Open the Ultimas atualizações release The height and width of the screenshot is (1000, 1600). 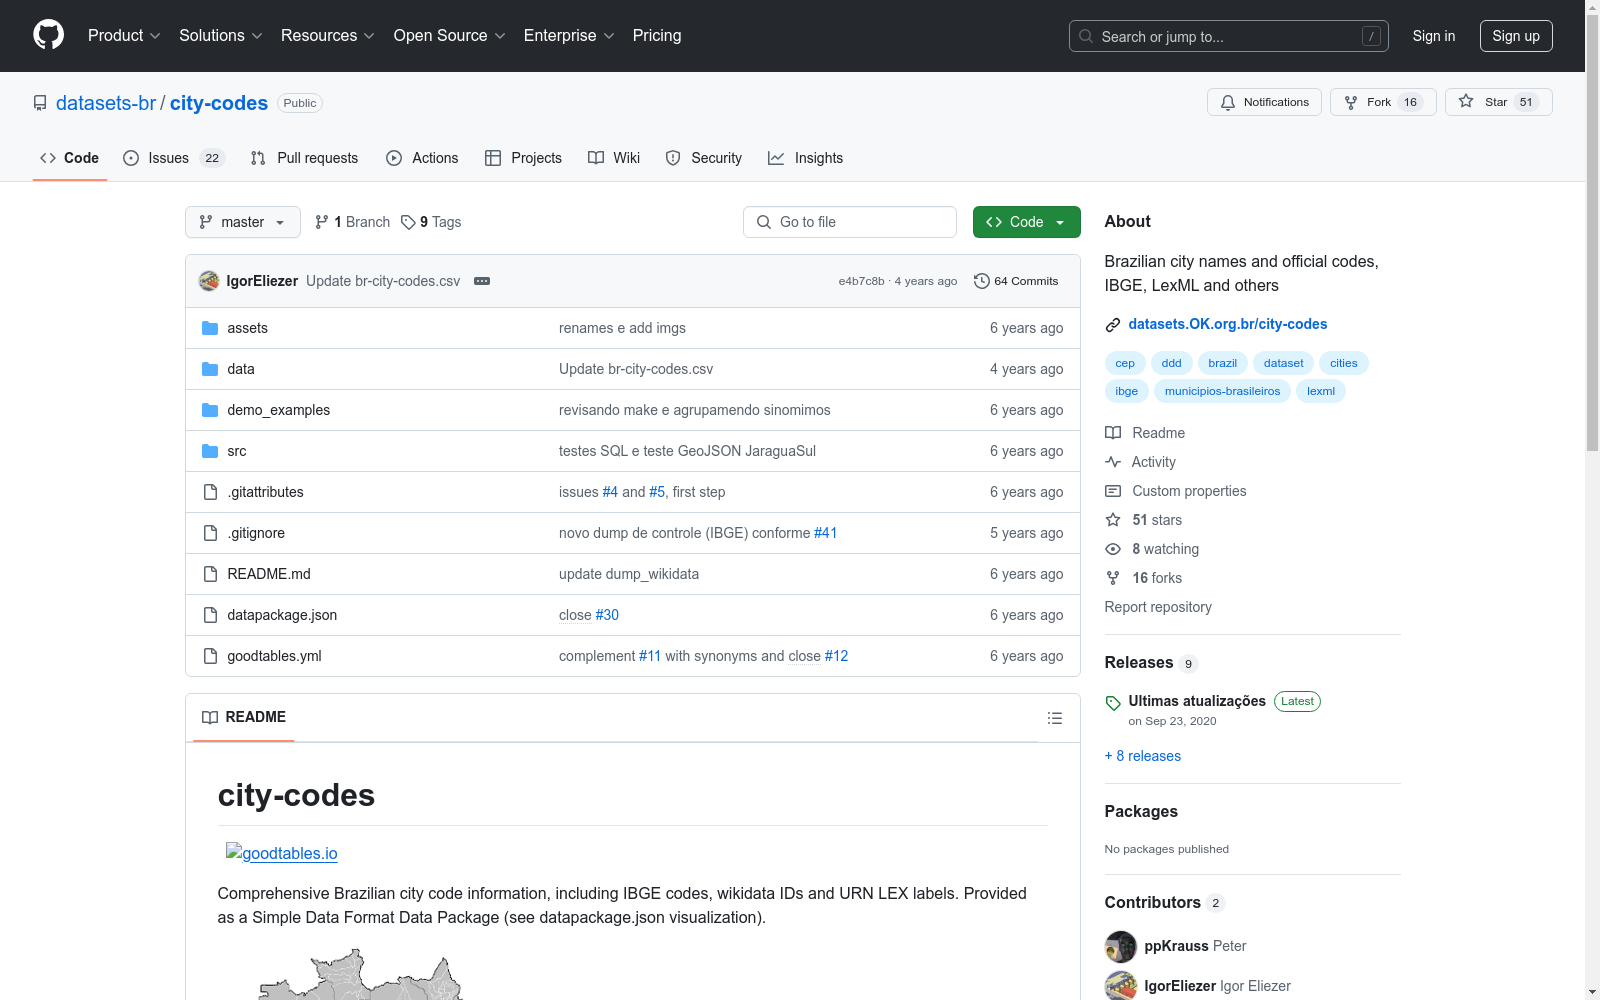click(1197, 701)
